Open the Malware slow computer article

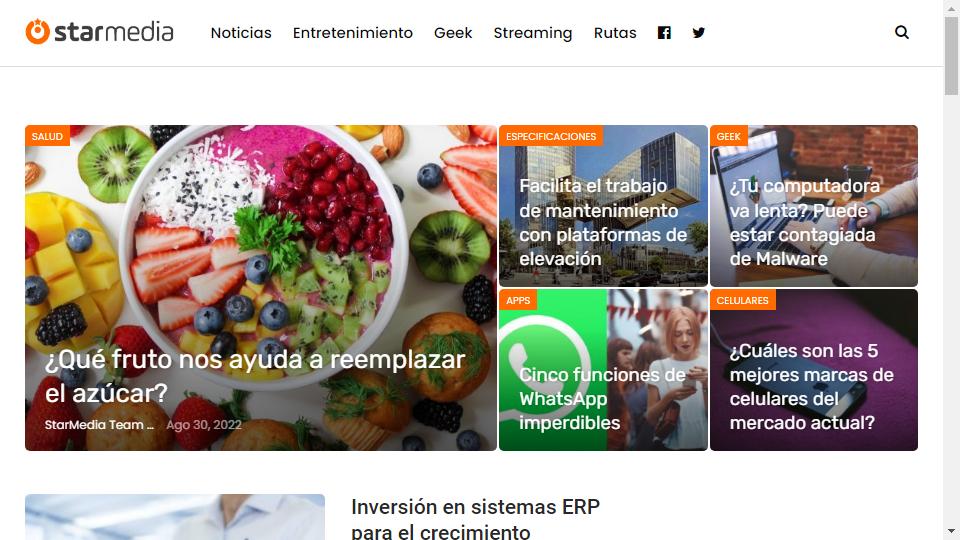coord(804,222)
